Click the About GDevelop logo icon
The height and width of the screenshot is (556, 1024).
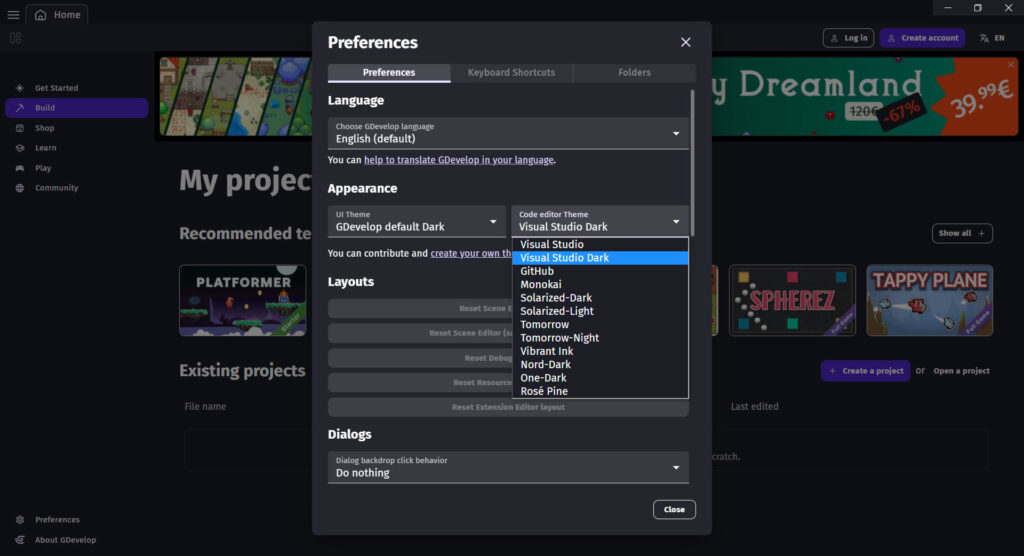pos(20,540)
